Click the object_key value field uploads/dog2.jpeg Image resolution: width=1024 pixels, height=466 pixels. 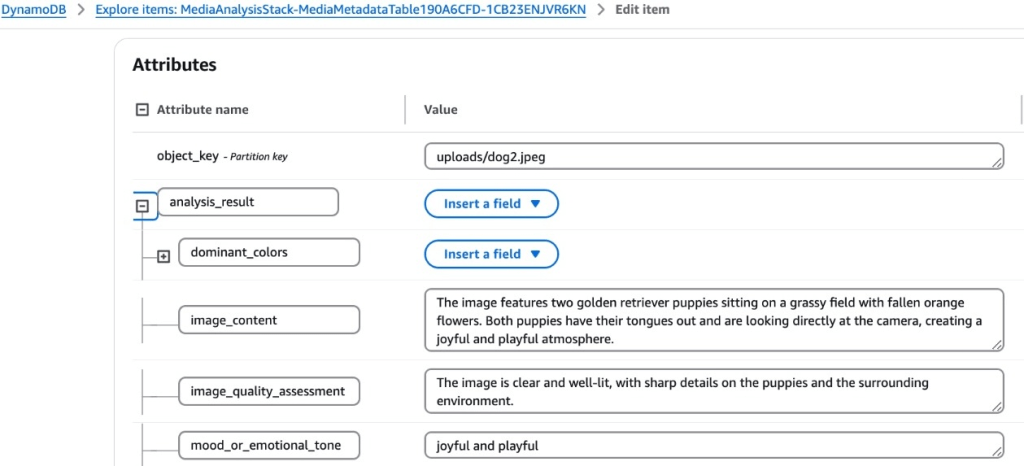713,157
